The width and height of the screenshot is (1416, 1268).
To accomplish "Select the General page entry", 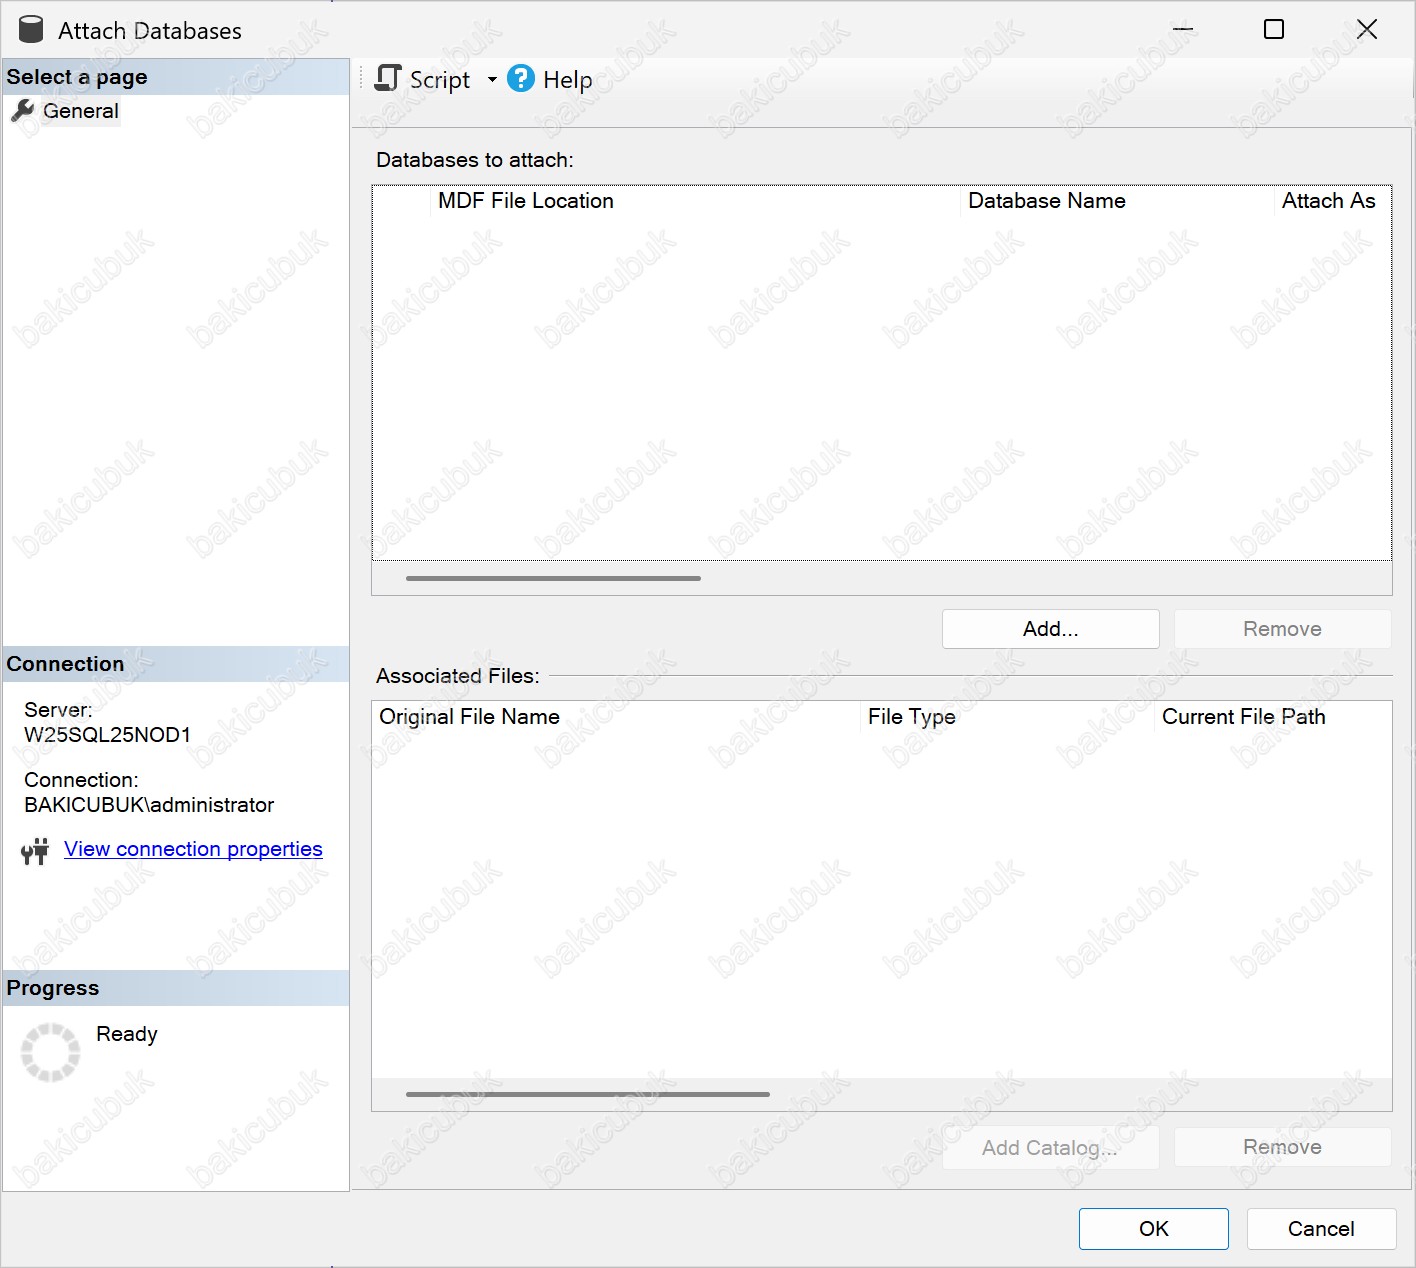I will click(80, 111).
